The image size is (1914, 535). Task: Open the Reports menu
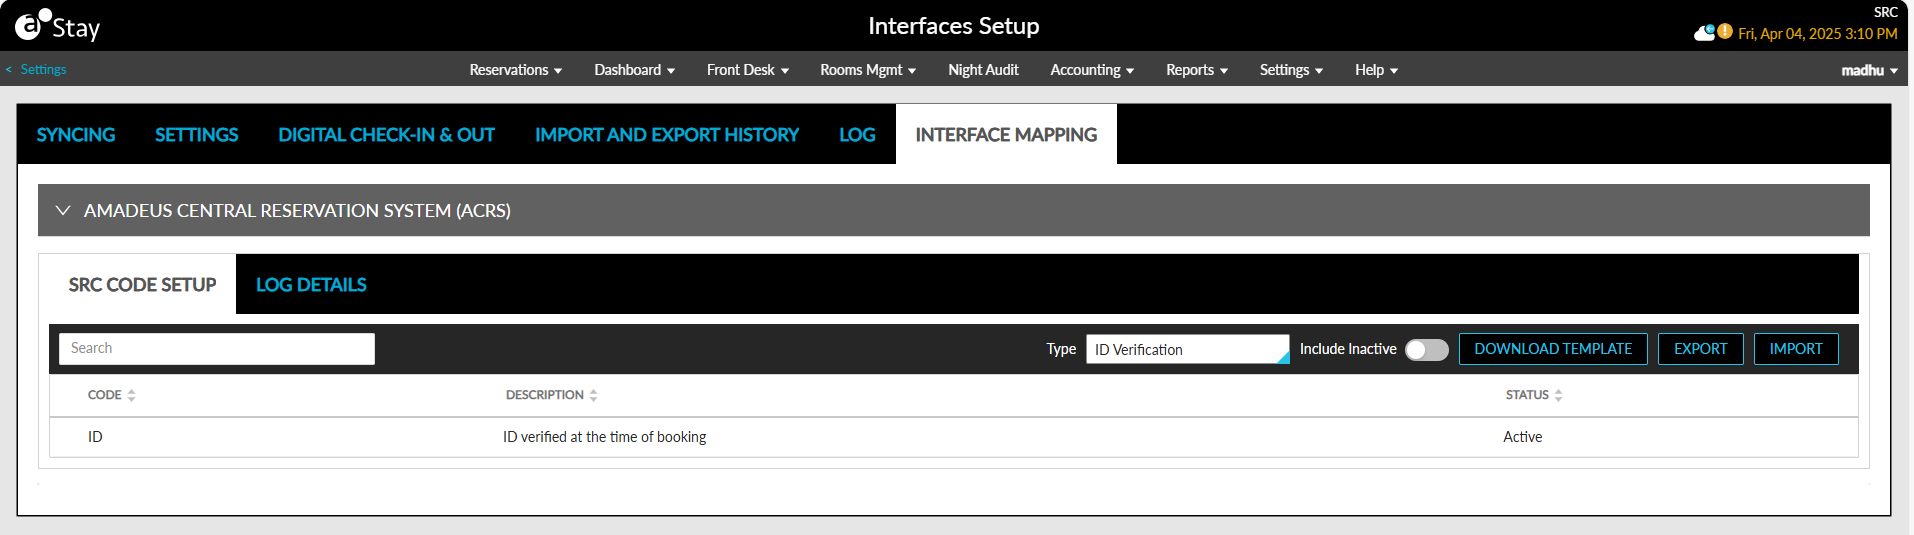(x=1196, y=70)
